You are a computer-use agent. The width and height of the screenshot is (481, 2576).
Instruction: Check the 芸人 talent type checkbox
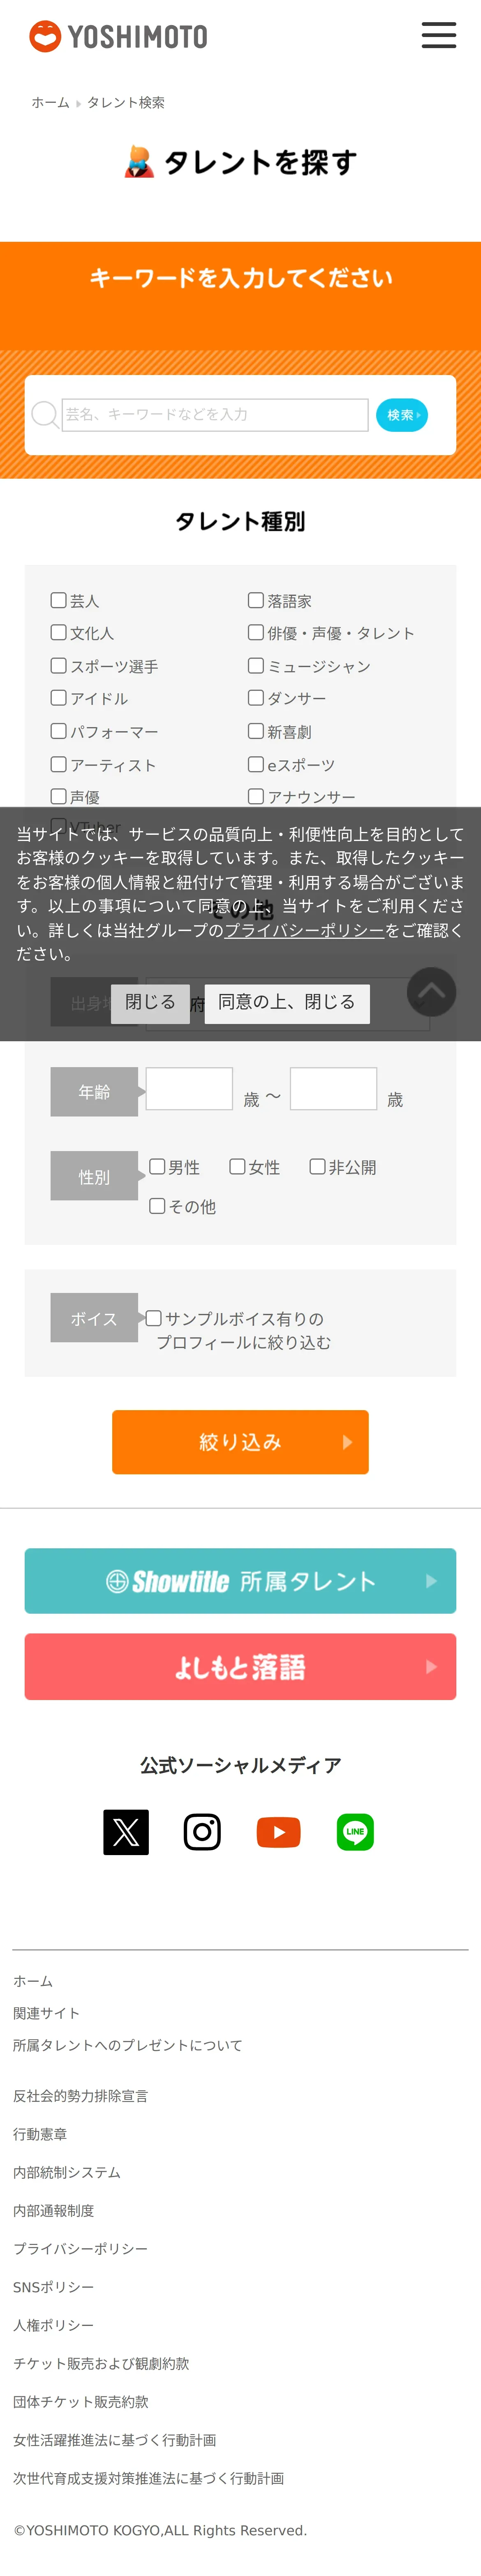(59, 600)
